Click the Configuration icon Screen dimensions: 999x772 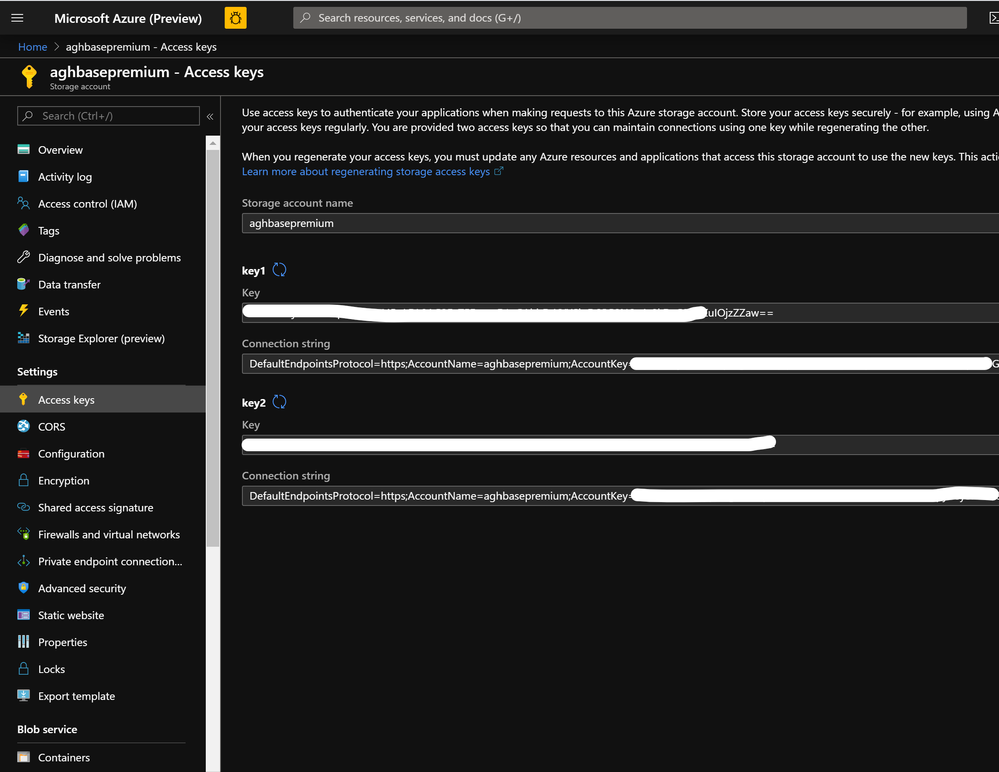tap(24, 454)
